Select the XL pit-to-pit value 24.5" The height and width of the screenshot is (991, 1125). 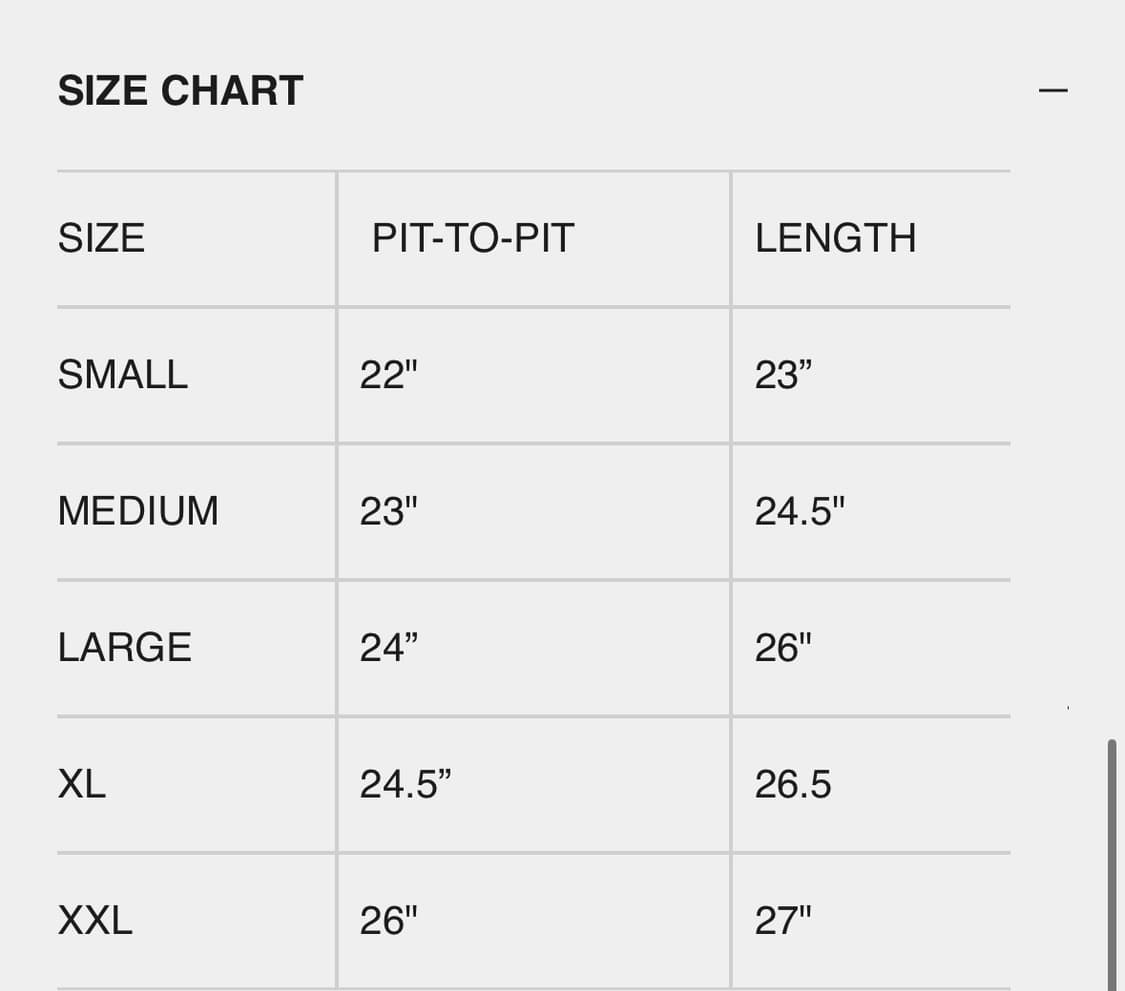point(405,784)
